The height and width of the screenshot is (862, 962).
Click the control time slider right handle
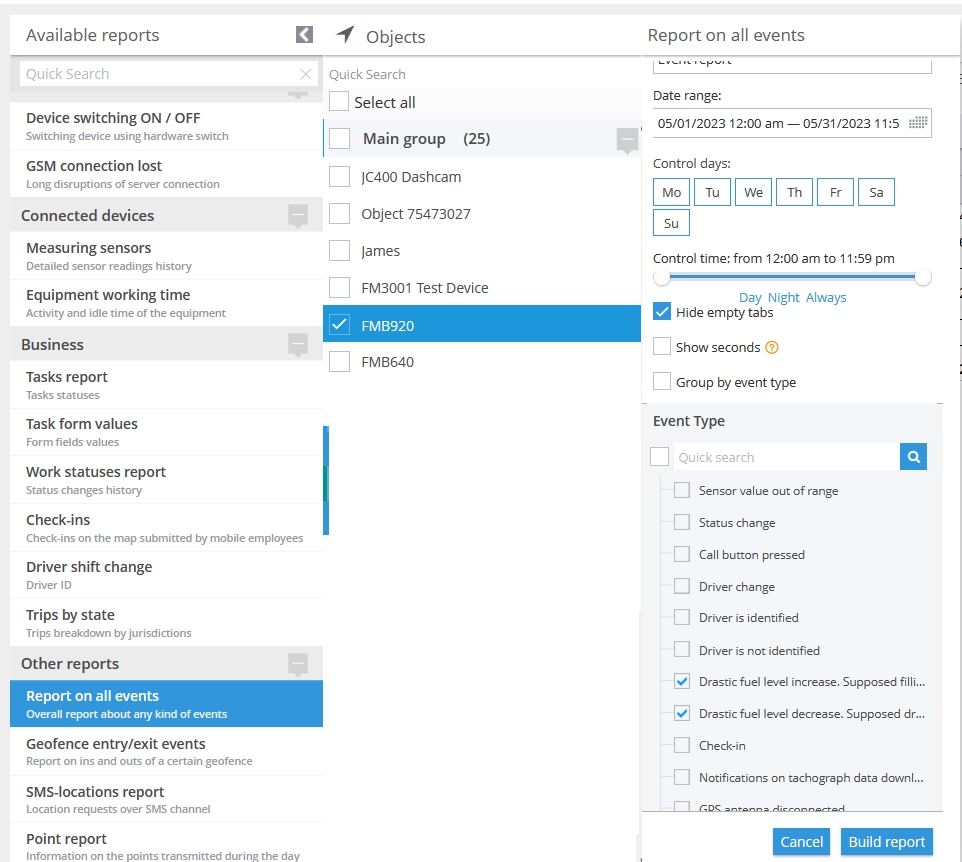pos(923,277)
